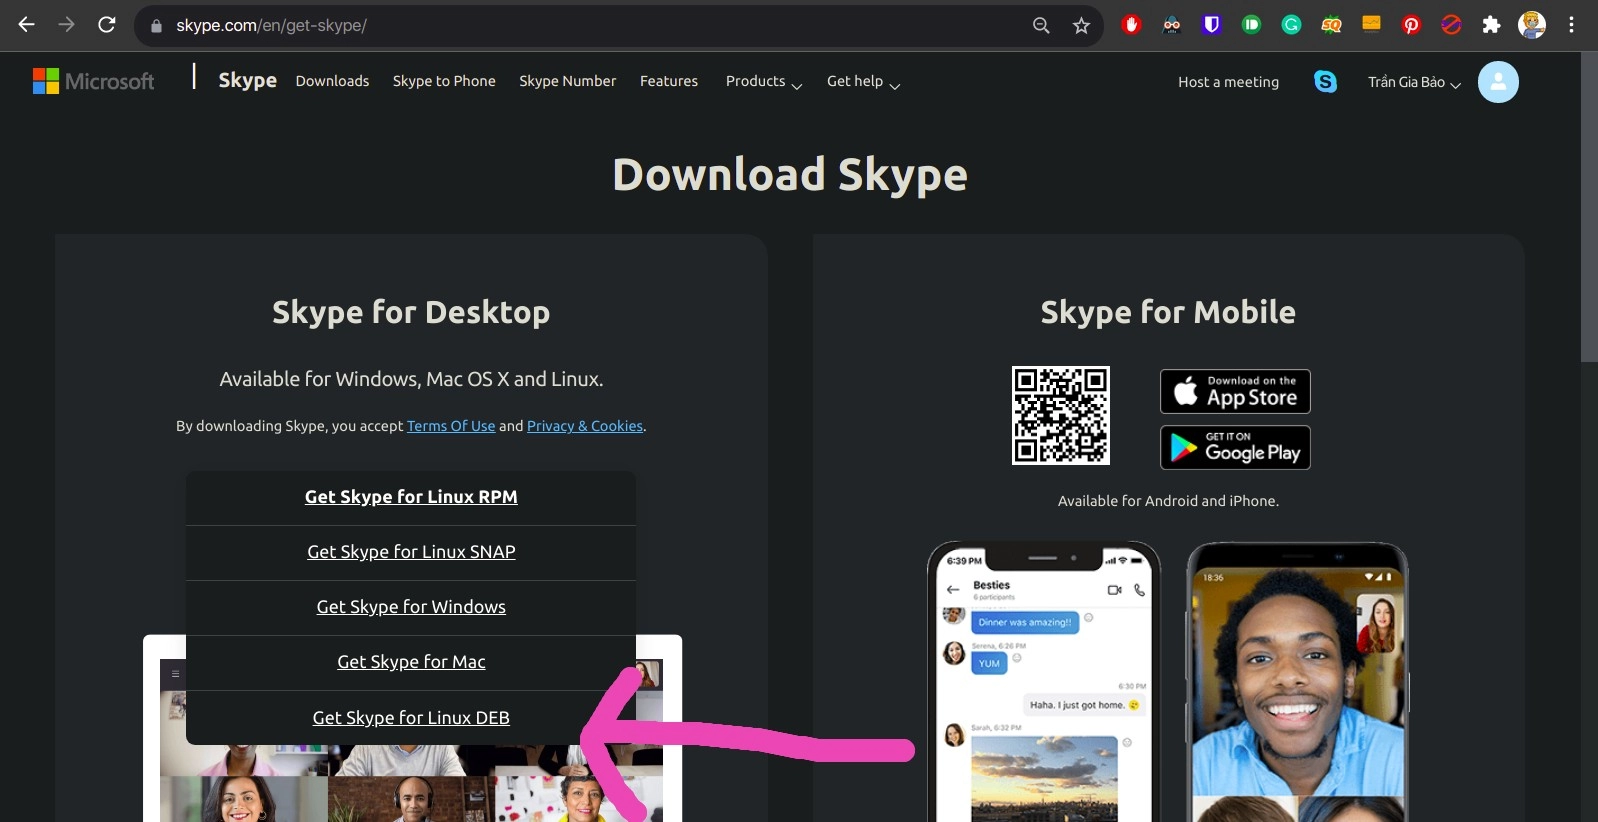Screen dimensions: 1598x822
Task: Reload the Skype page
Action: 107,25
